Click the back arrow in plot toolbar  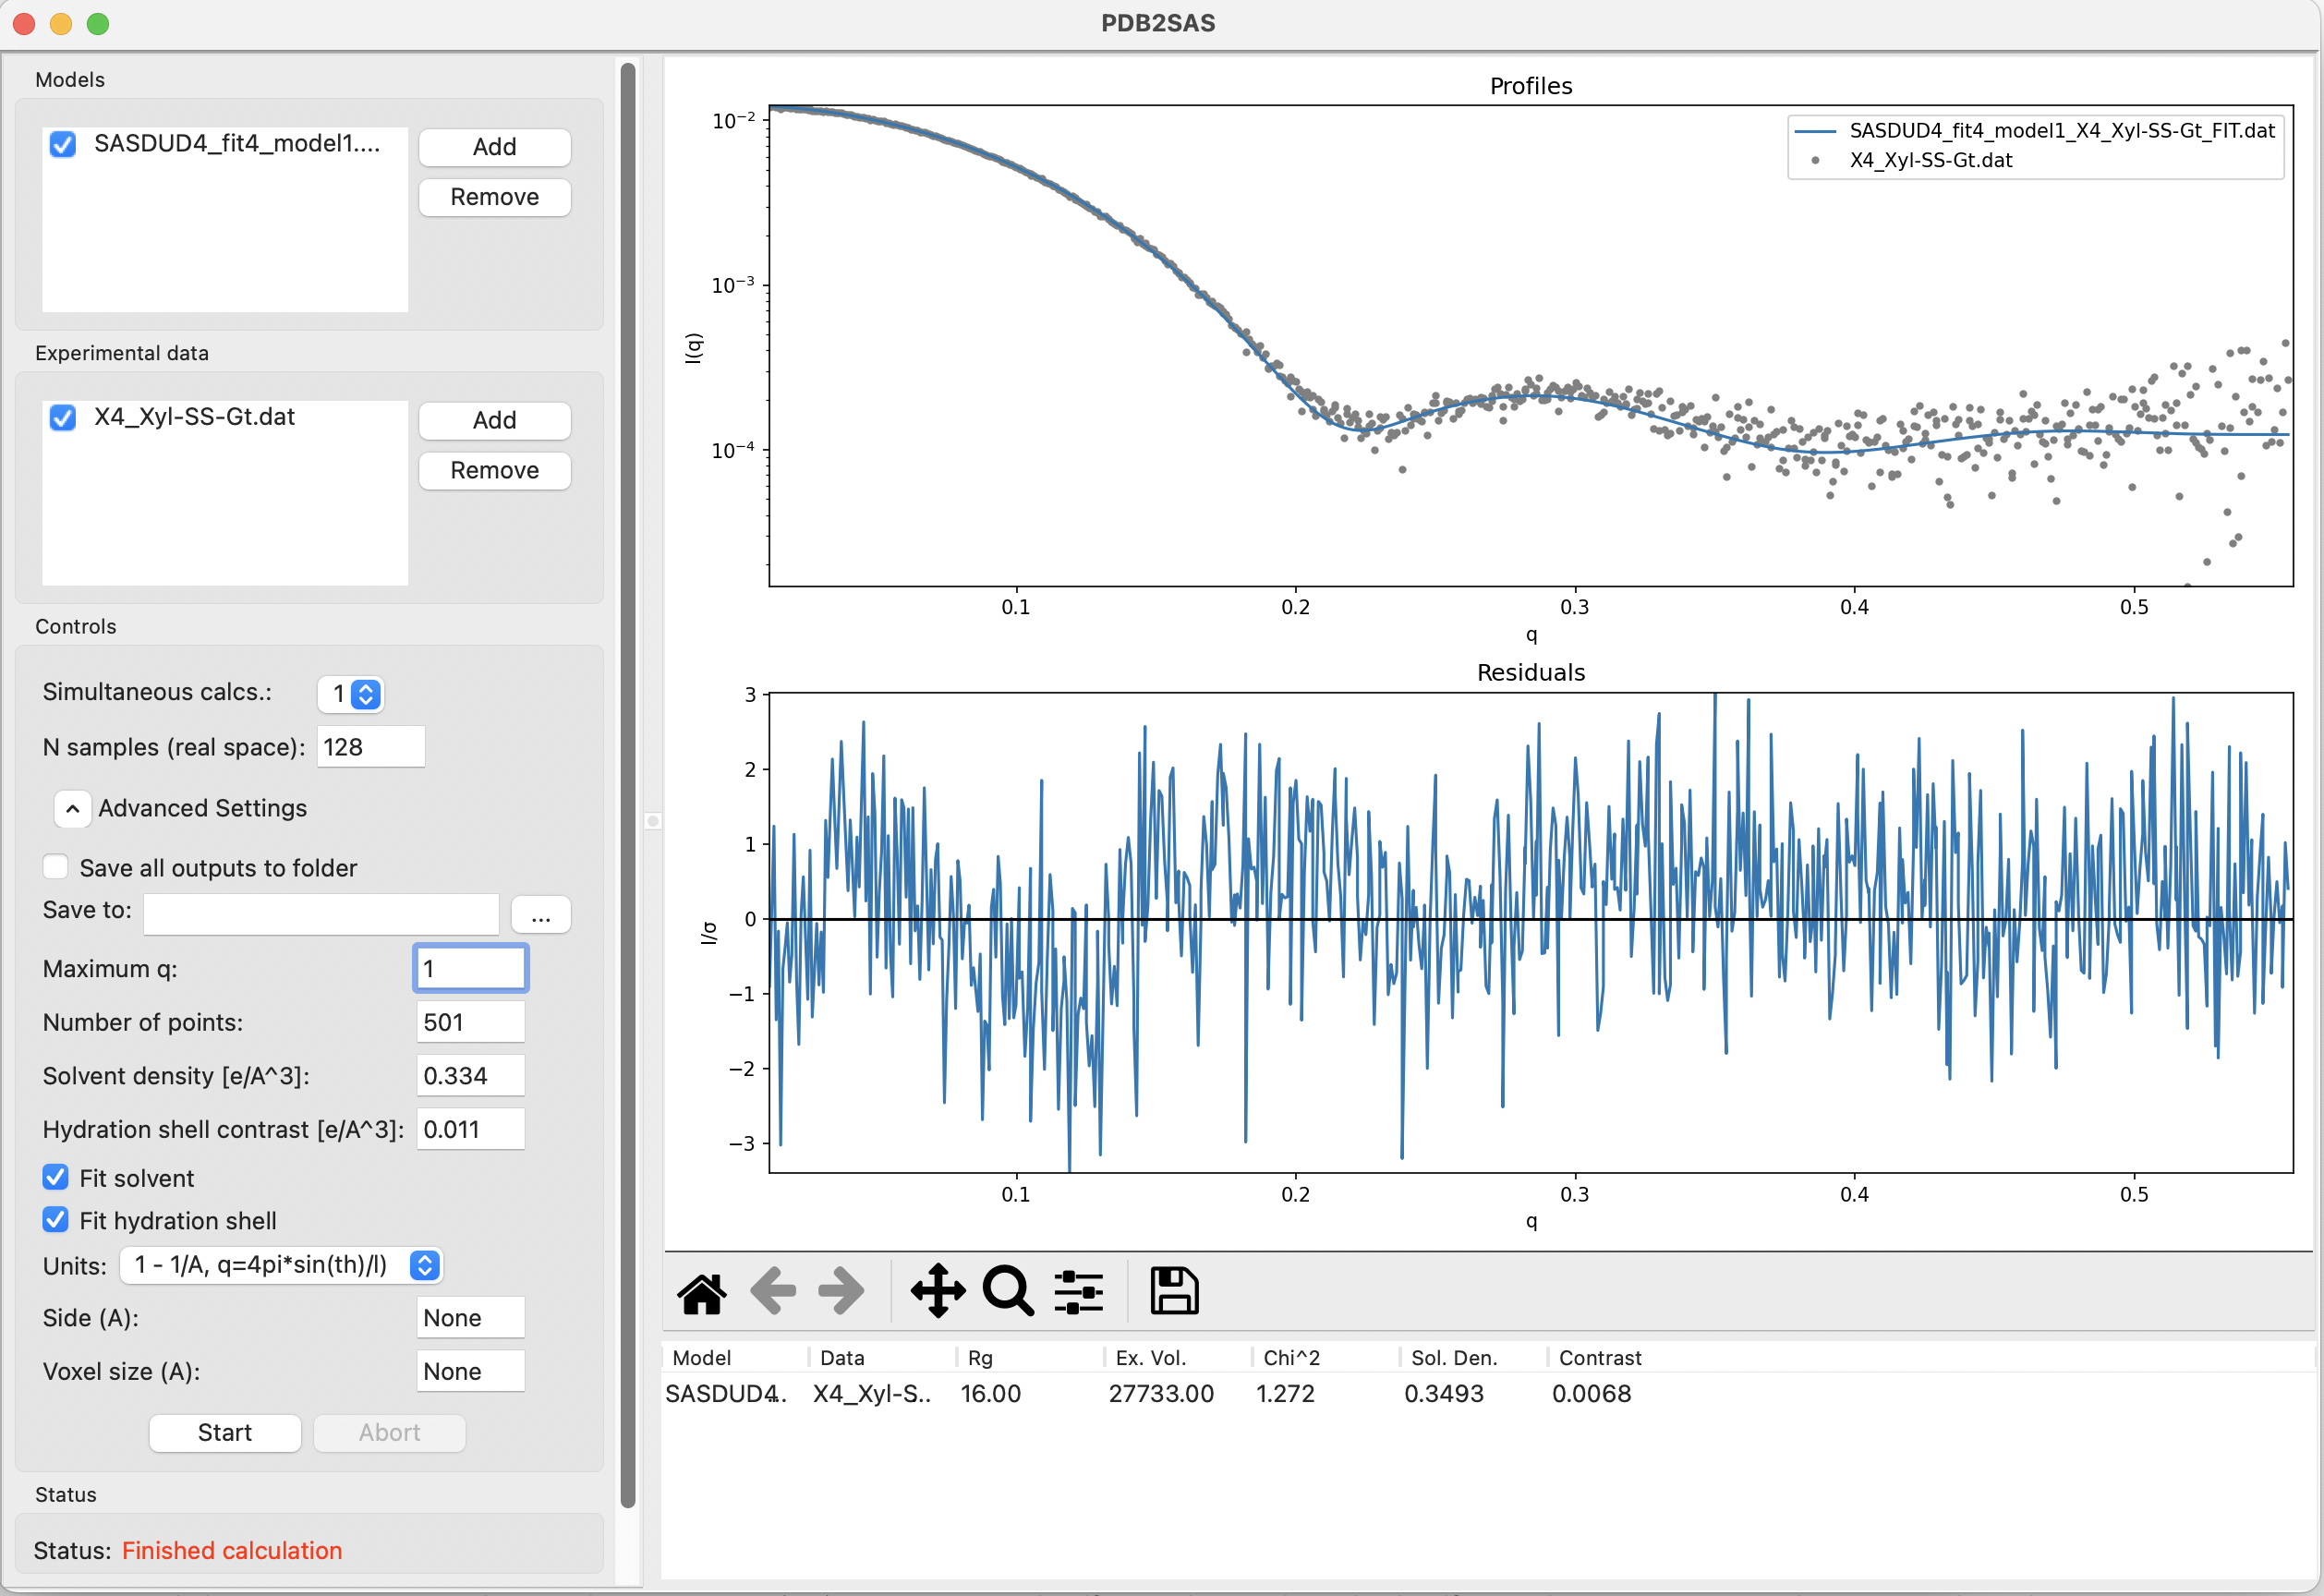coord(773,1292)
